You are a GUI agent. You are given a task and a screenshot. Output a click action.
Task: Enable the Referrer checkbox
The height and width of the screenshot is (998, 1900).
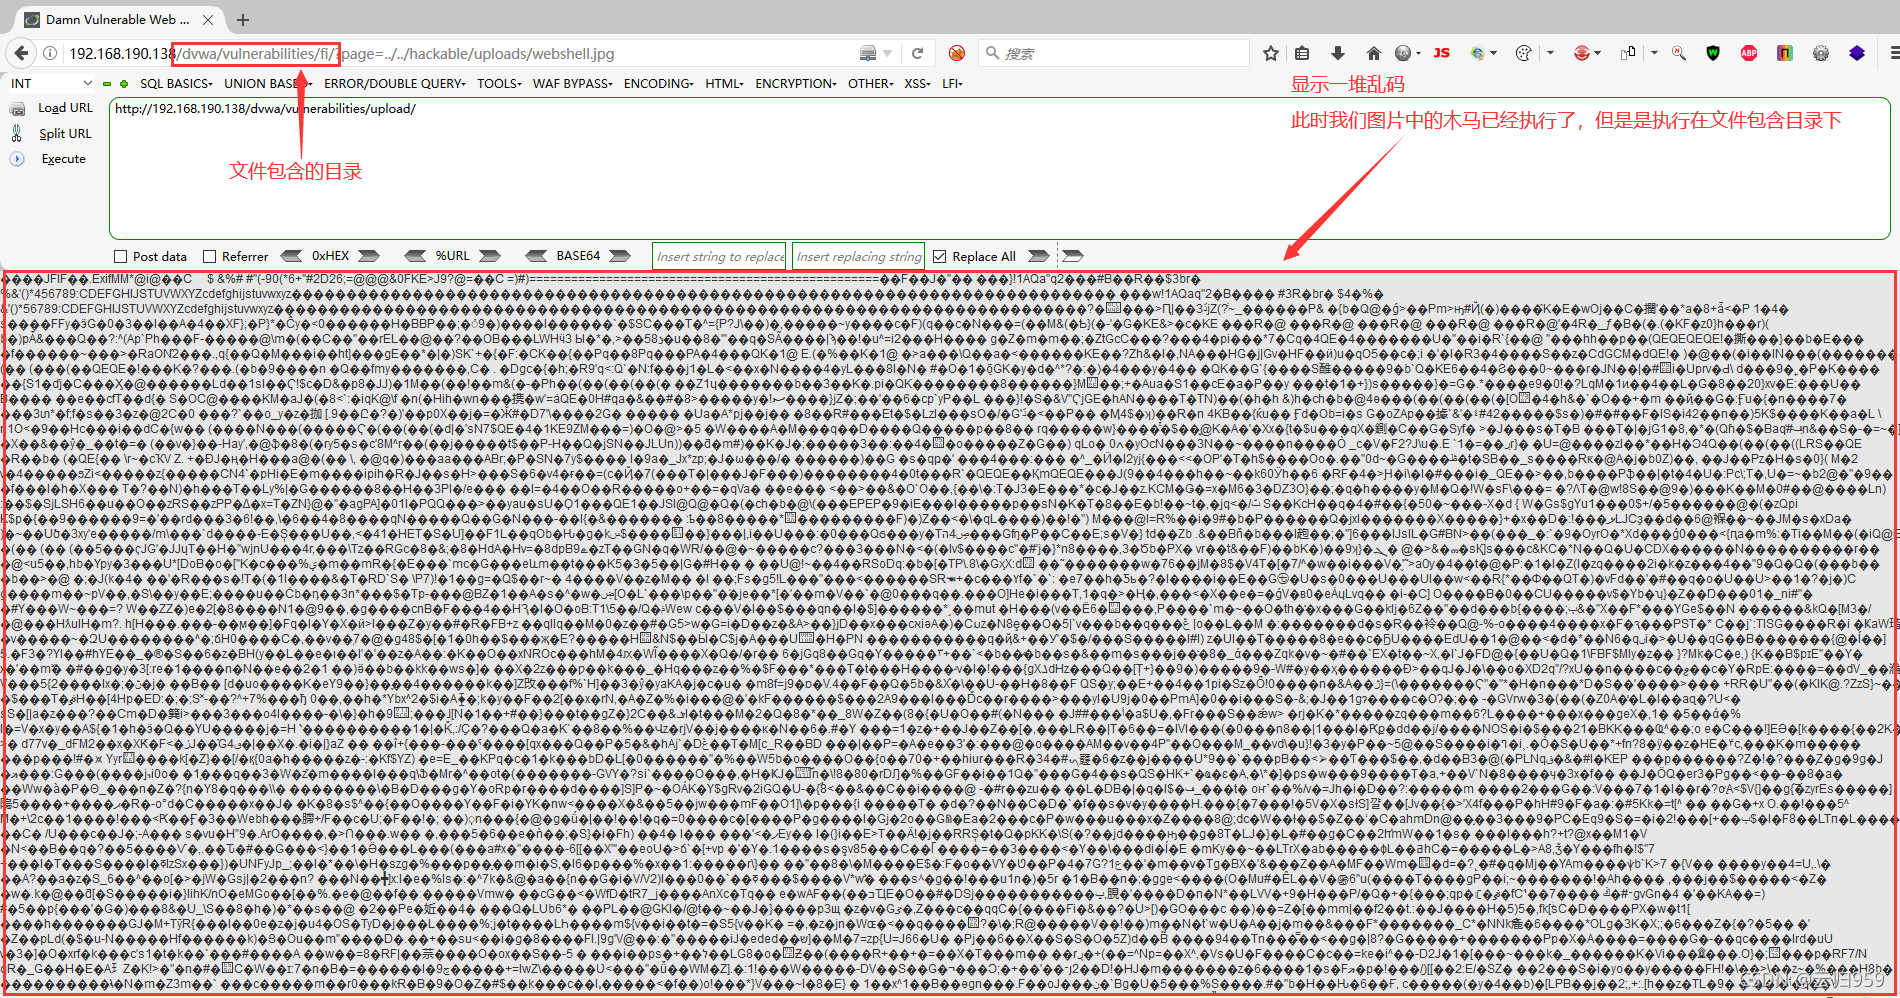click(209, 257)
